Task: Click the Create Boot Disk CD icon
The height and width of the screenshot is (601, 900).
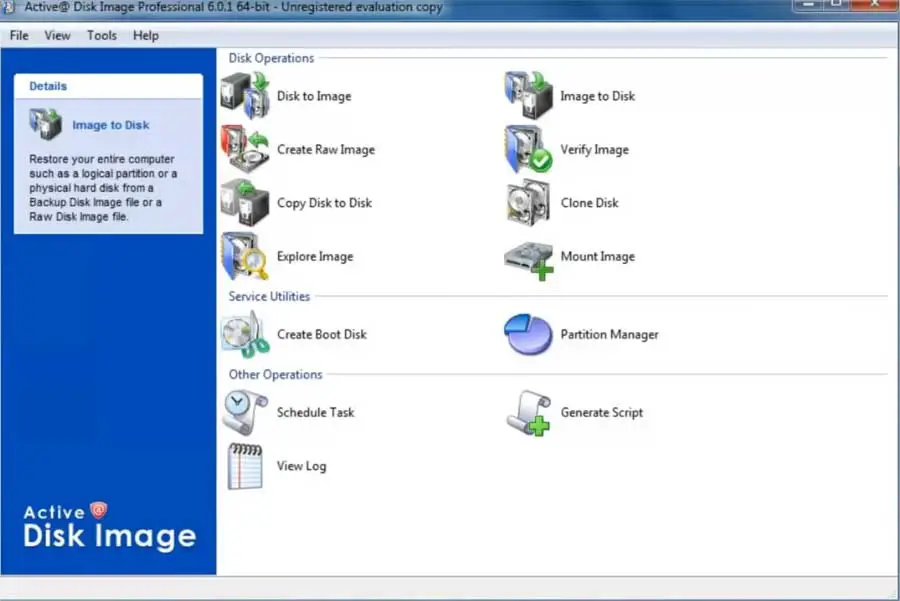Action: point(245,334)
